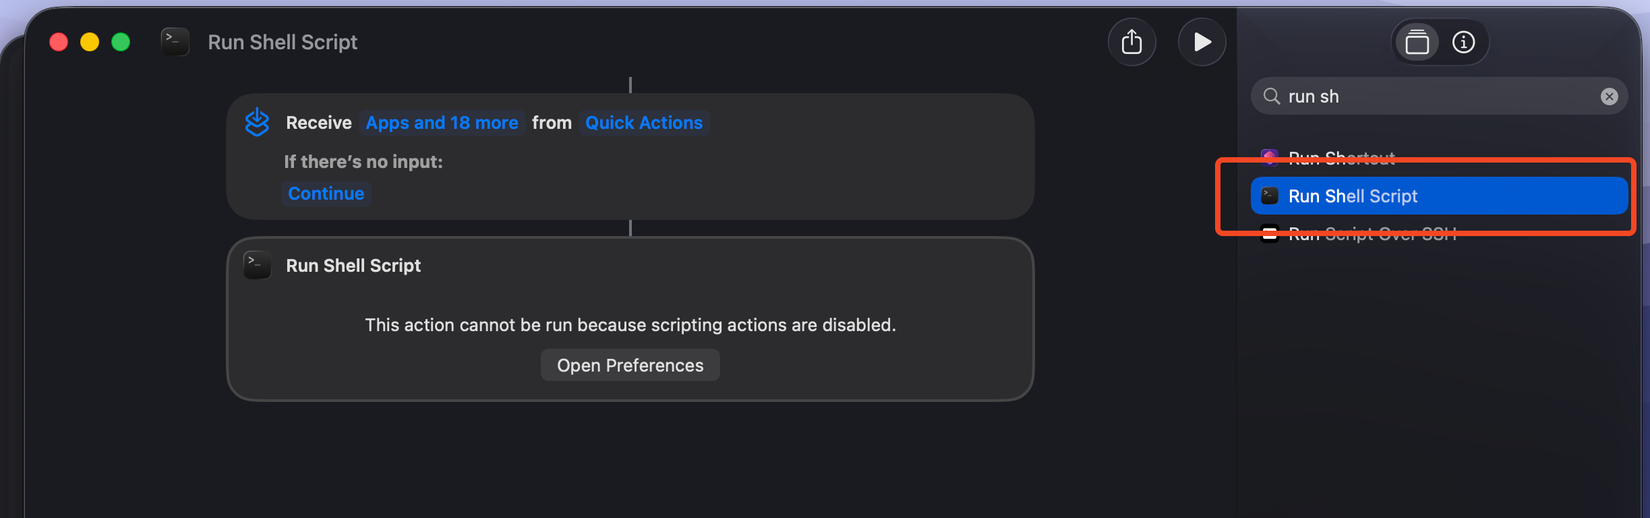Select 'Run Script Over SSH' in the results
Screen dimensions: 1650x518
pyautogui.click(x=1372, y=235)
